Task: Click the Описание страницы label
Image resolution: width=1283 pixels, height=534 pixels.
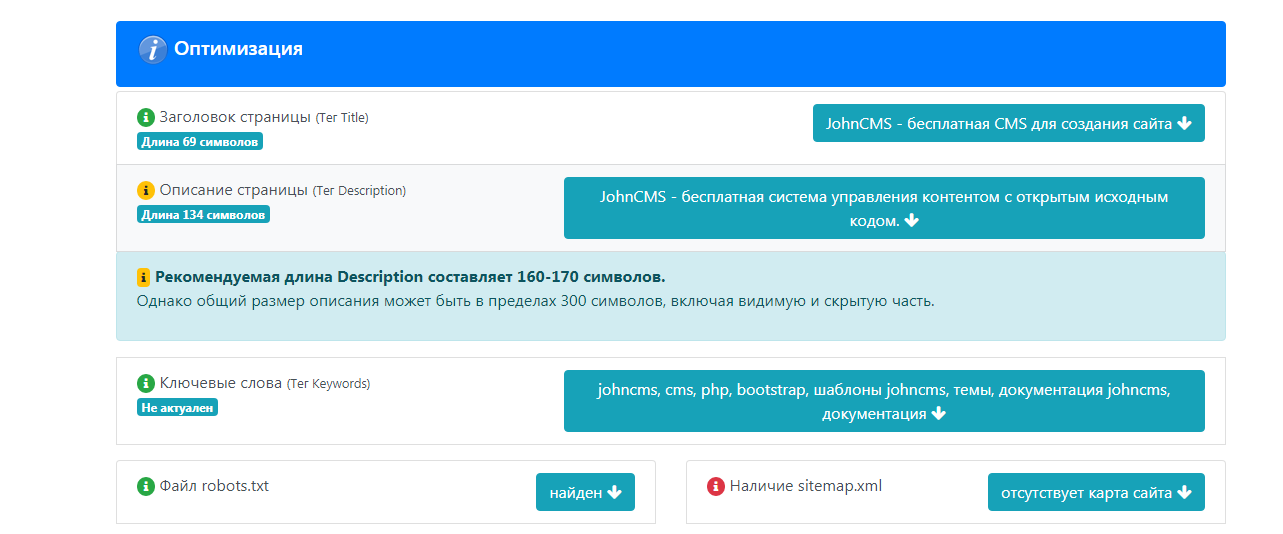Action: pyautogui.click(x=234, y=190)
